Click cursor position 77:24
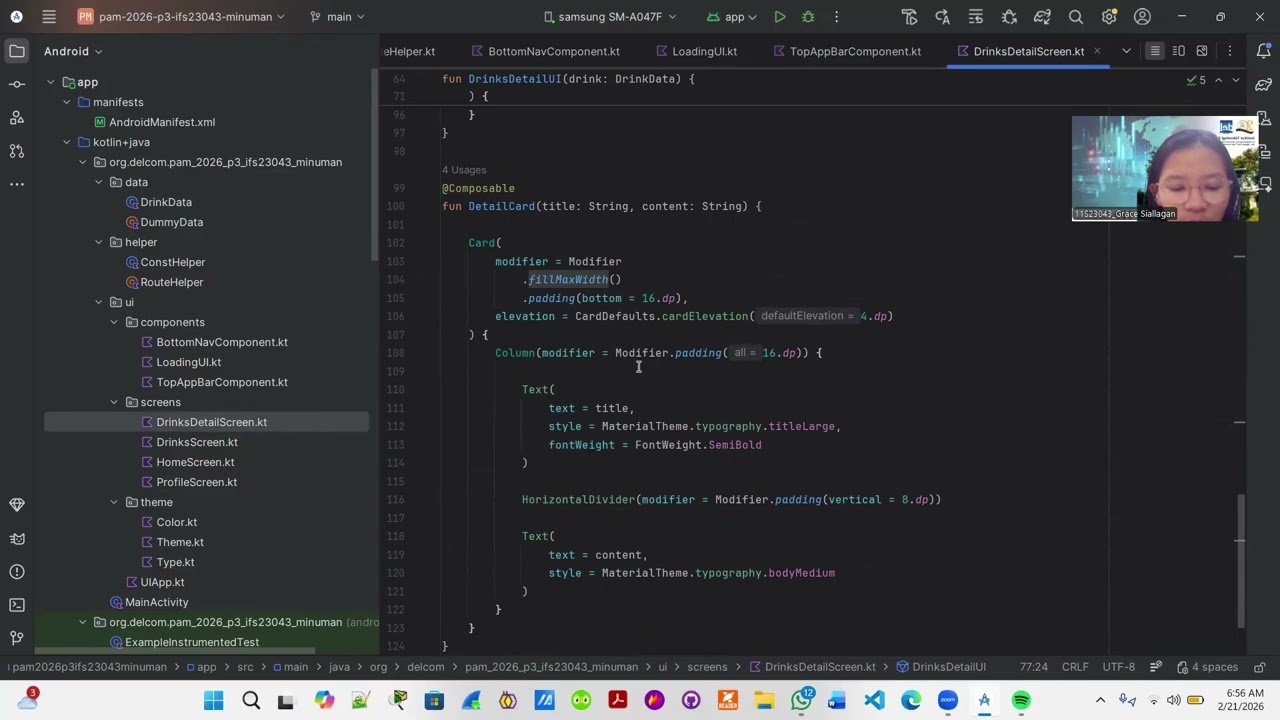 [x=1034, y=667]
